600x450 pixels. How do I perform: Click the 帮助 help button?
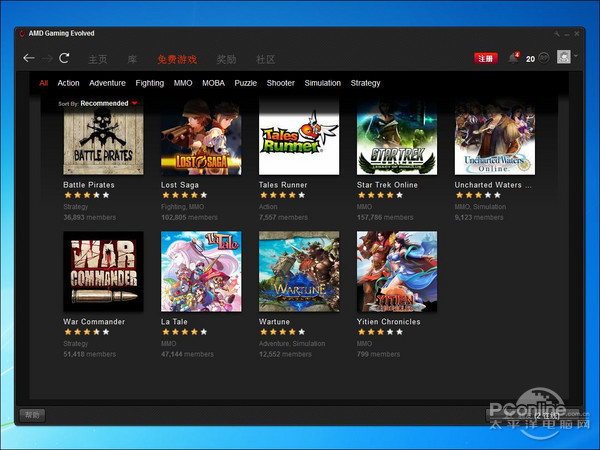click(x=33, y=414)
